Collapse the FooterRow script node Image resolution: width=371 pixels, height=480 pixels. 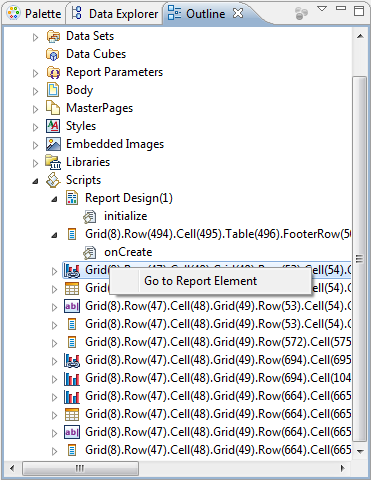click(54, 236)
